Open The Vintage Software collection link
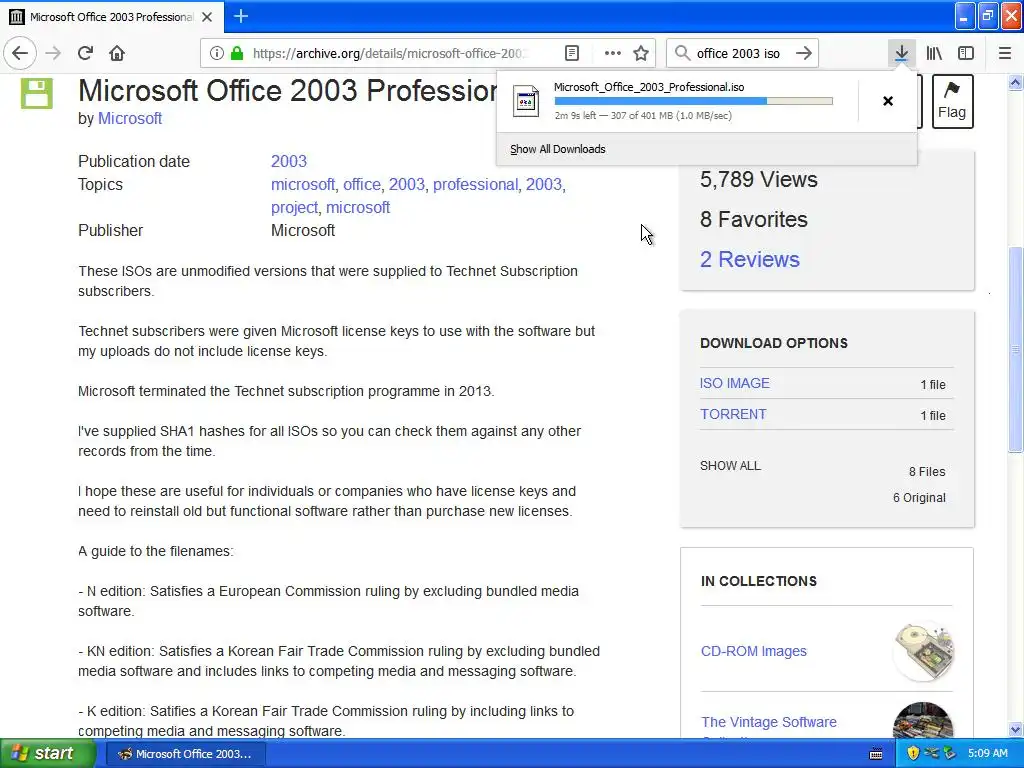The image size is (1024, 768). 769,722
